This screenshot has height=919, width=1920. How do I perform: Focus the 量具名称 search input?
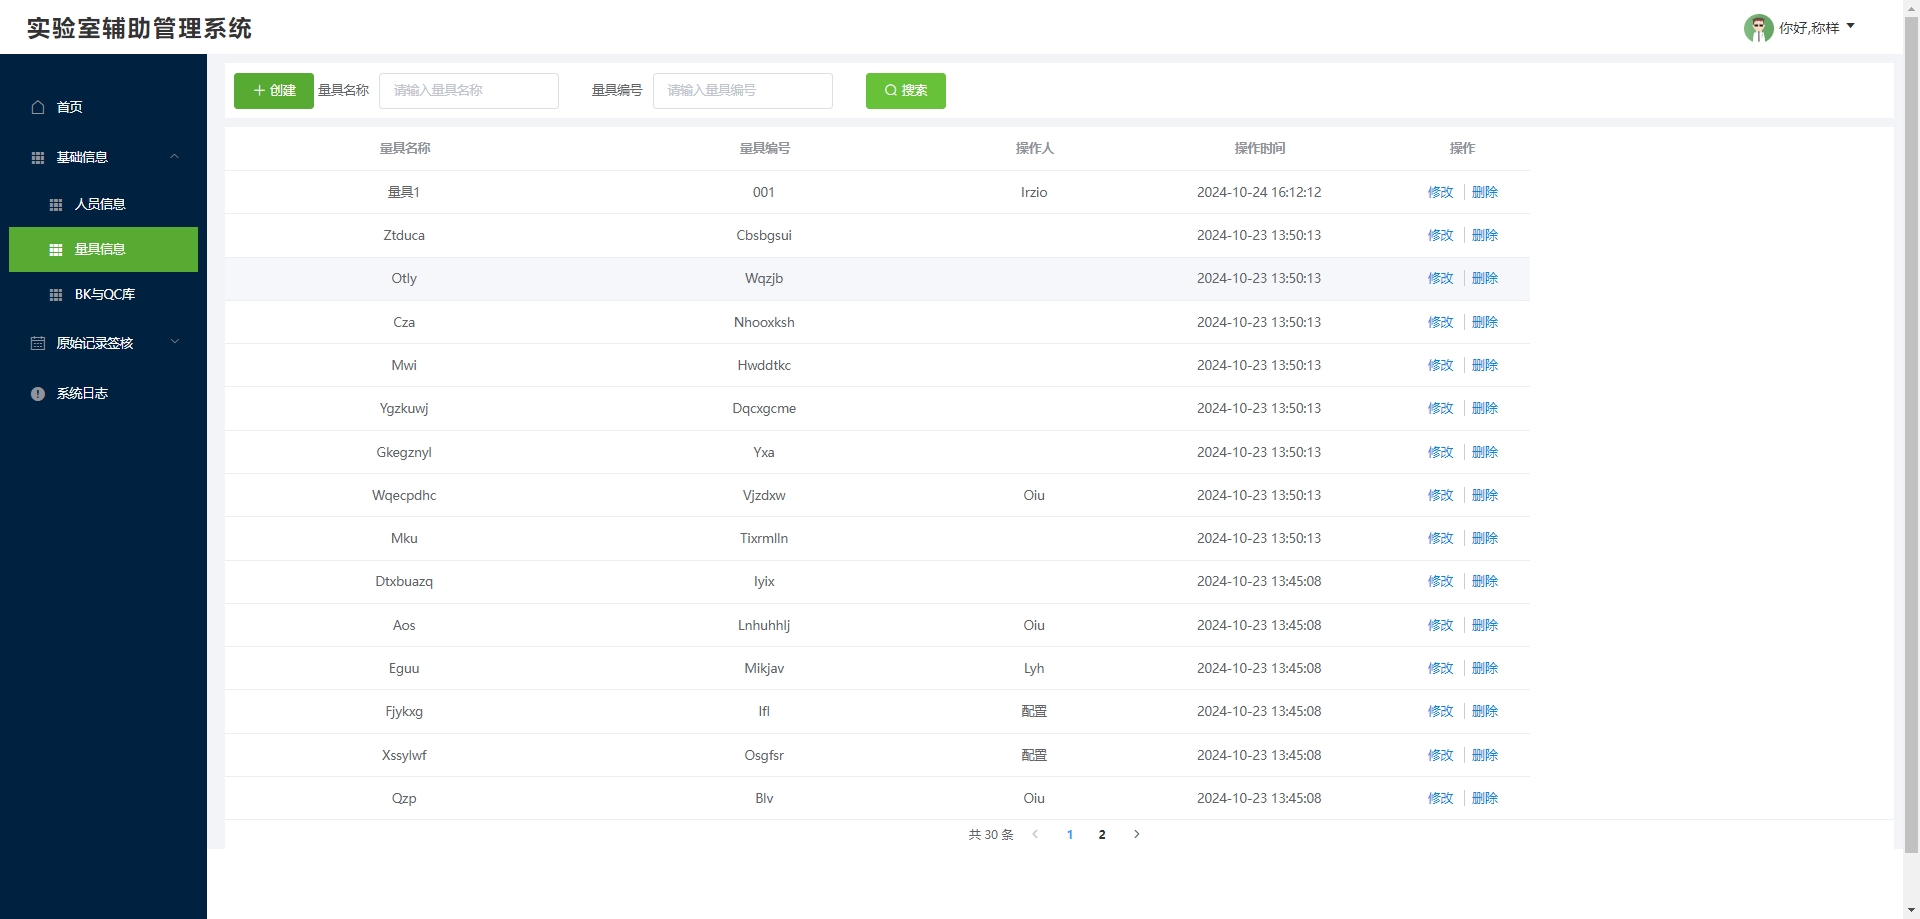click(x=468, y=91)
